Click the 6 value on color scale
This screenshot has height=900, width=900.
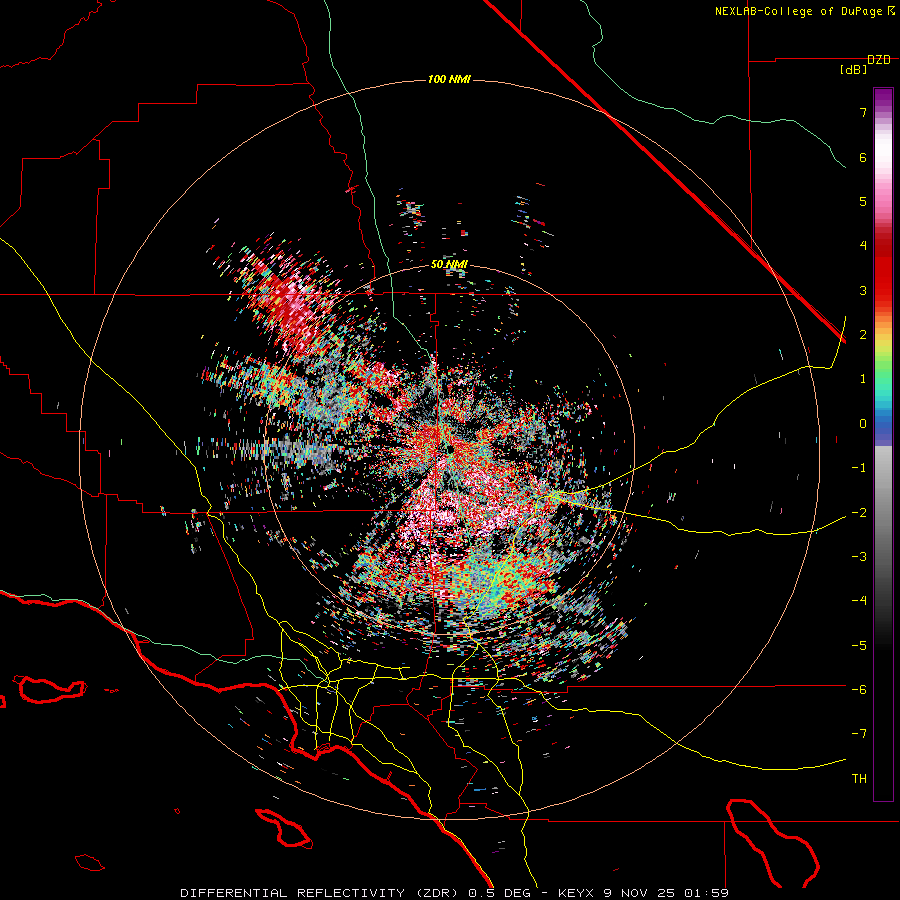pos(863,157)
